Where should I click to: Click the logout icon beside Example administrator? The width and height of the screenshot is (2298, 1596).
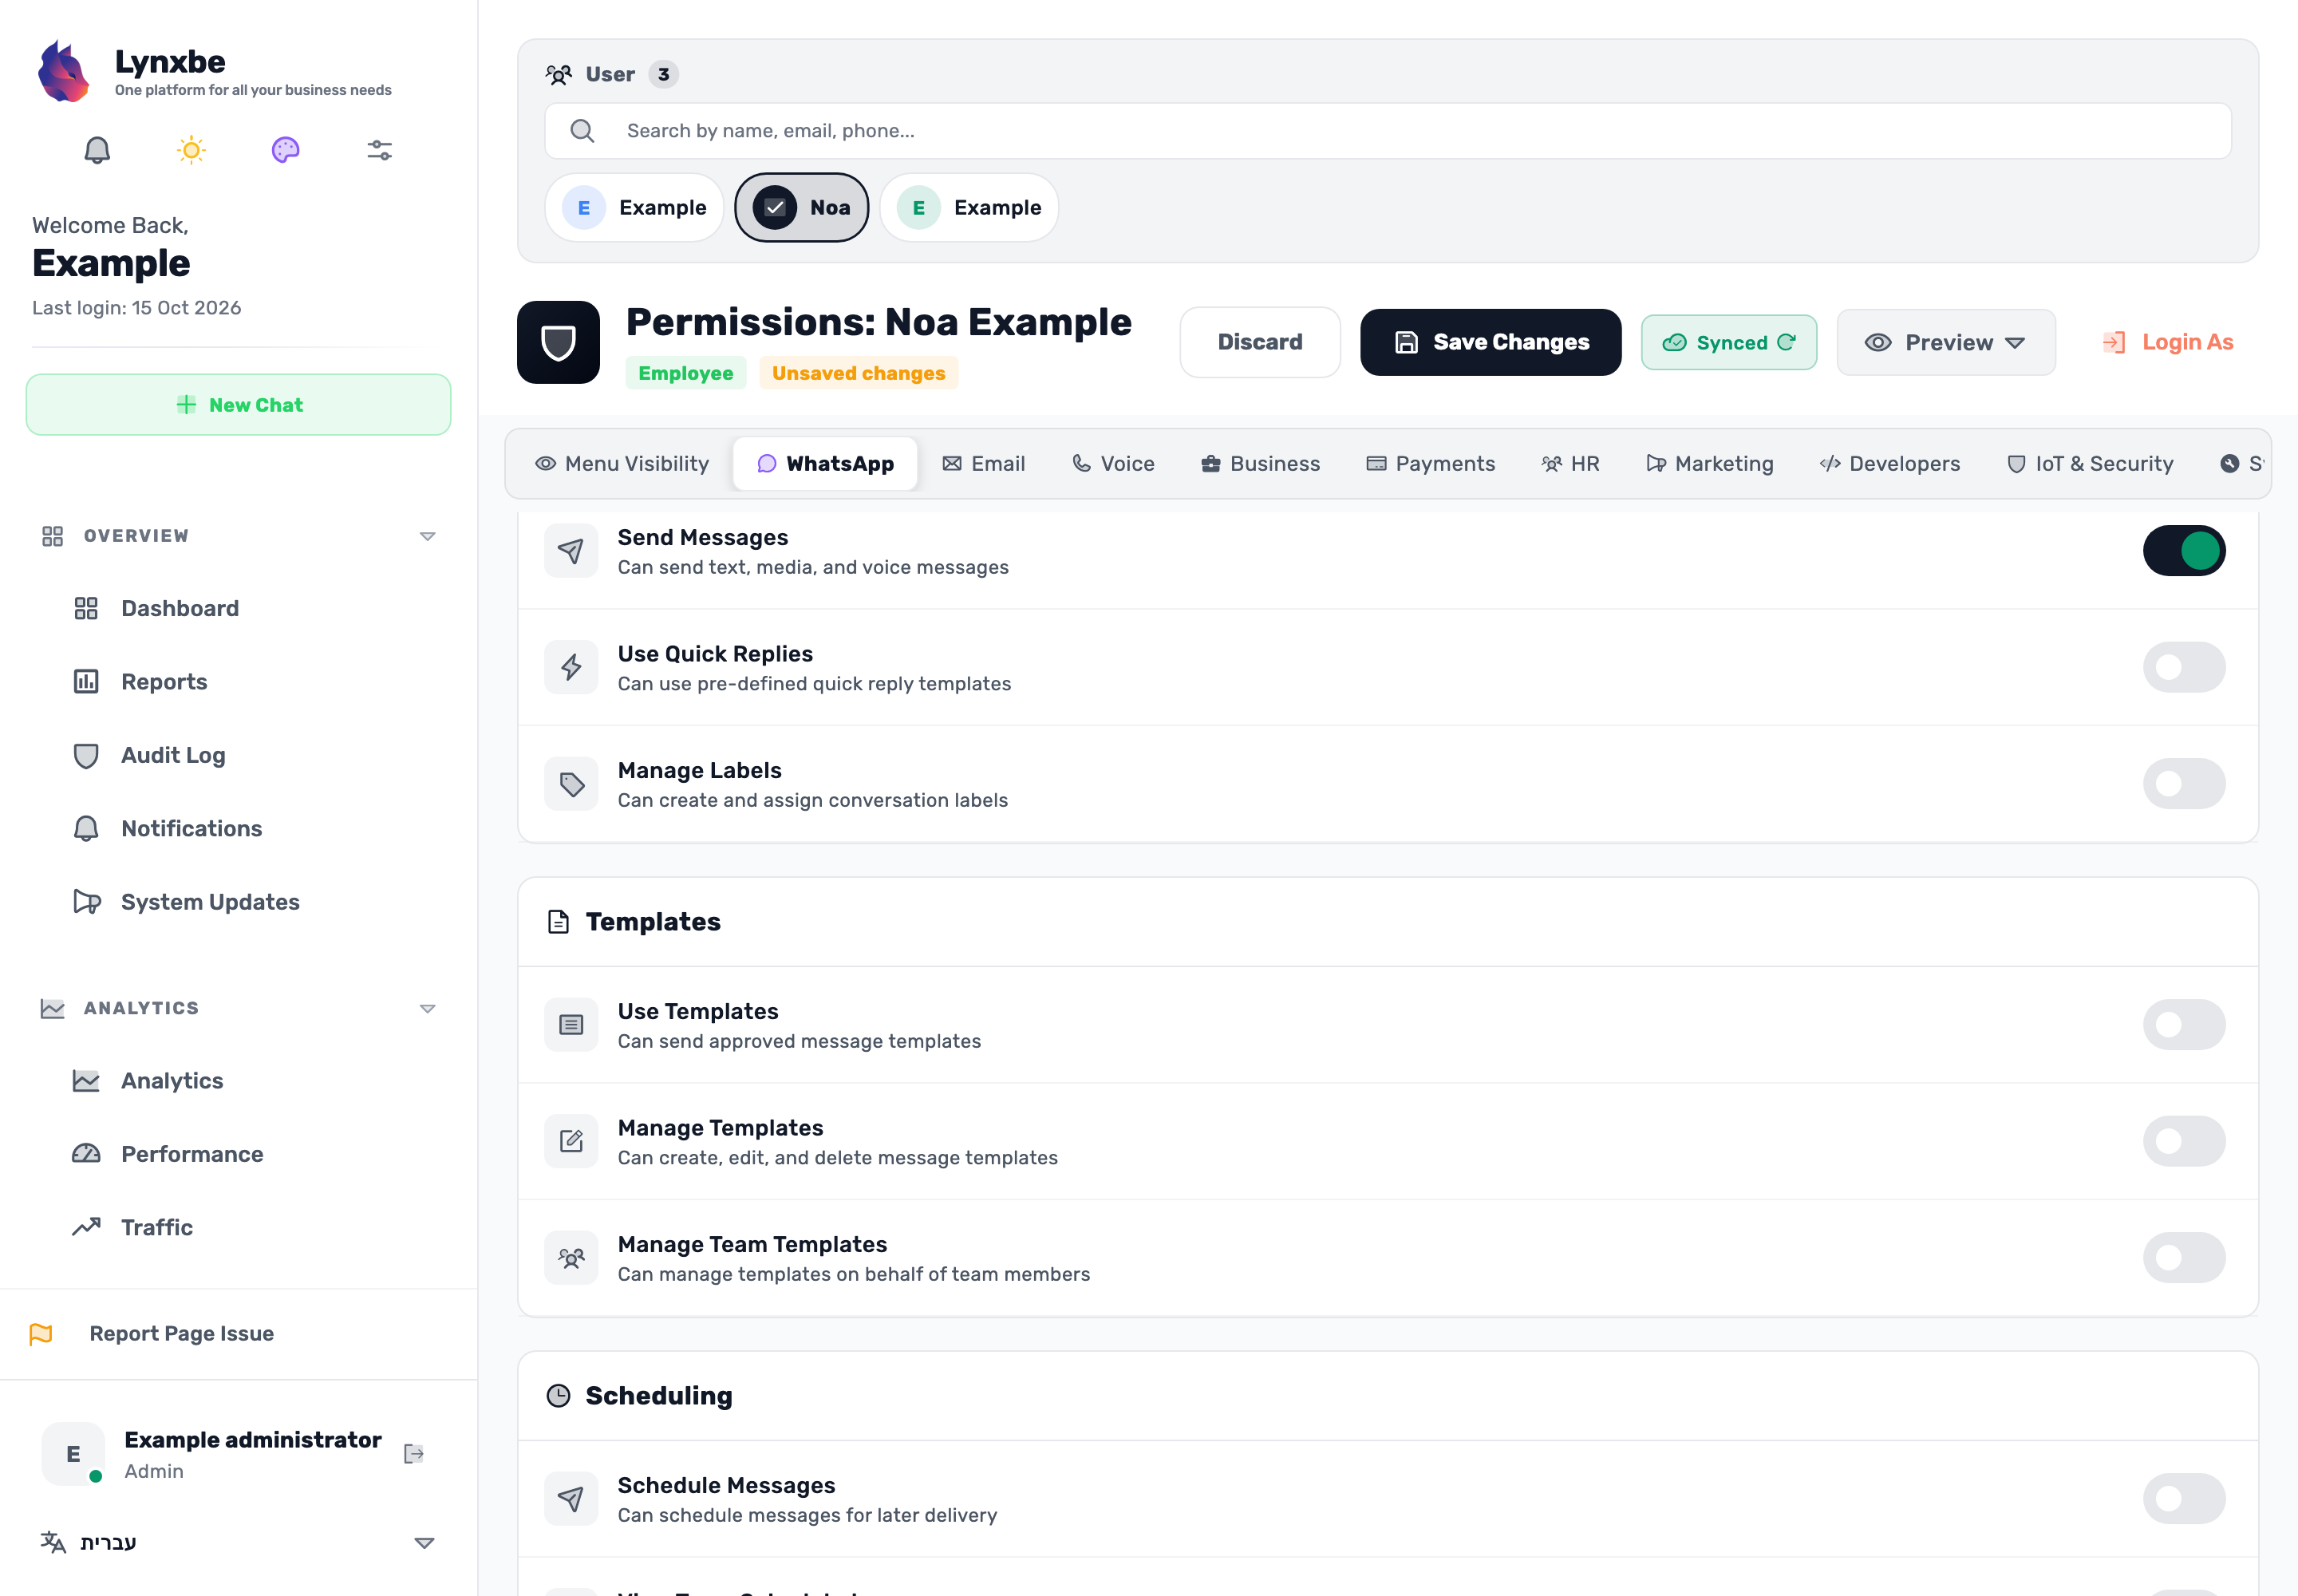(414, 1454)
